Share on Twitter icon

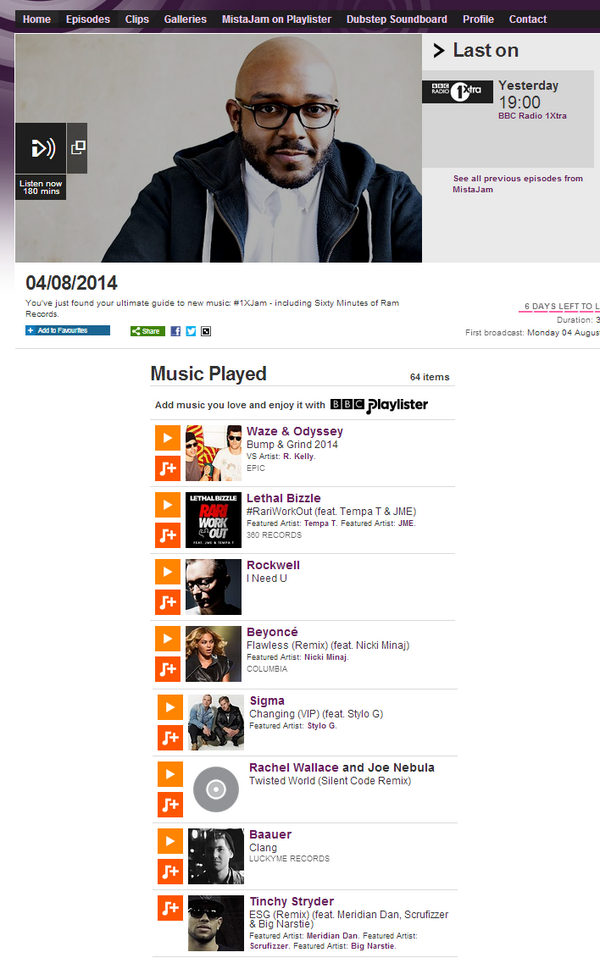click(x=191, y=331)
